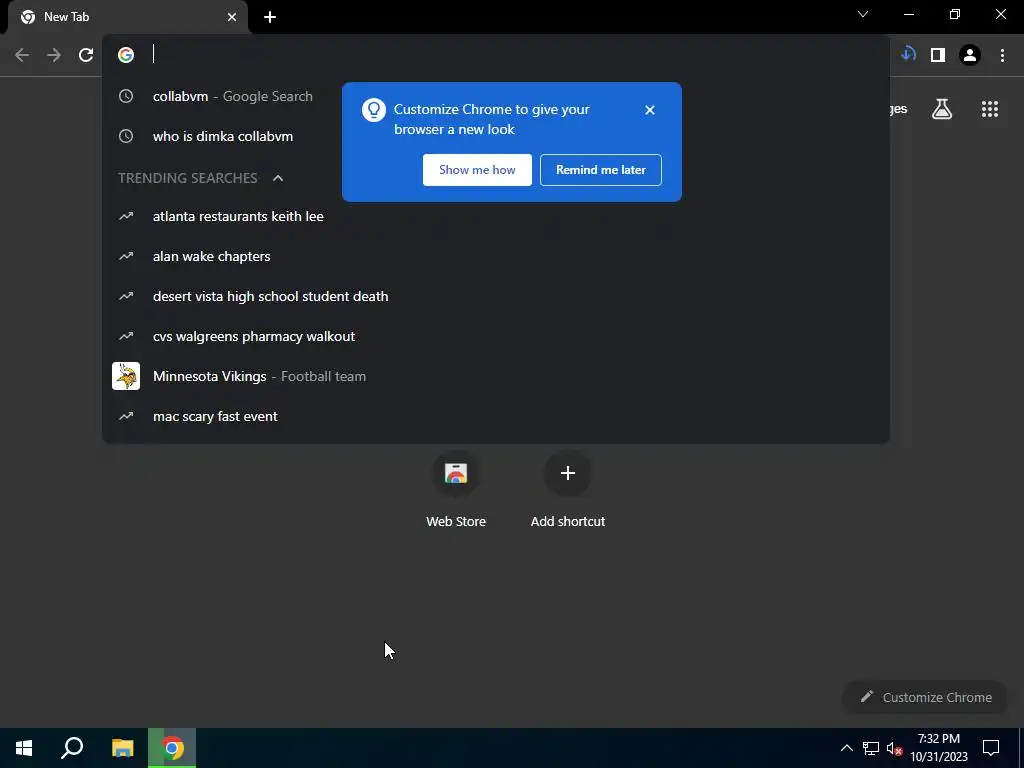Open the Web Store shortcut
This screenshot has width=1024, height=768.
coord(456,489)
